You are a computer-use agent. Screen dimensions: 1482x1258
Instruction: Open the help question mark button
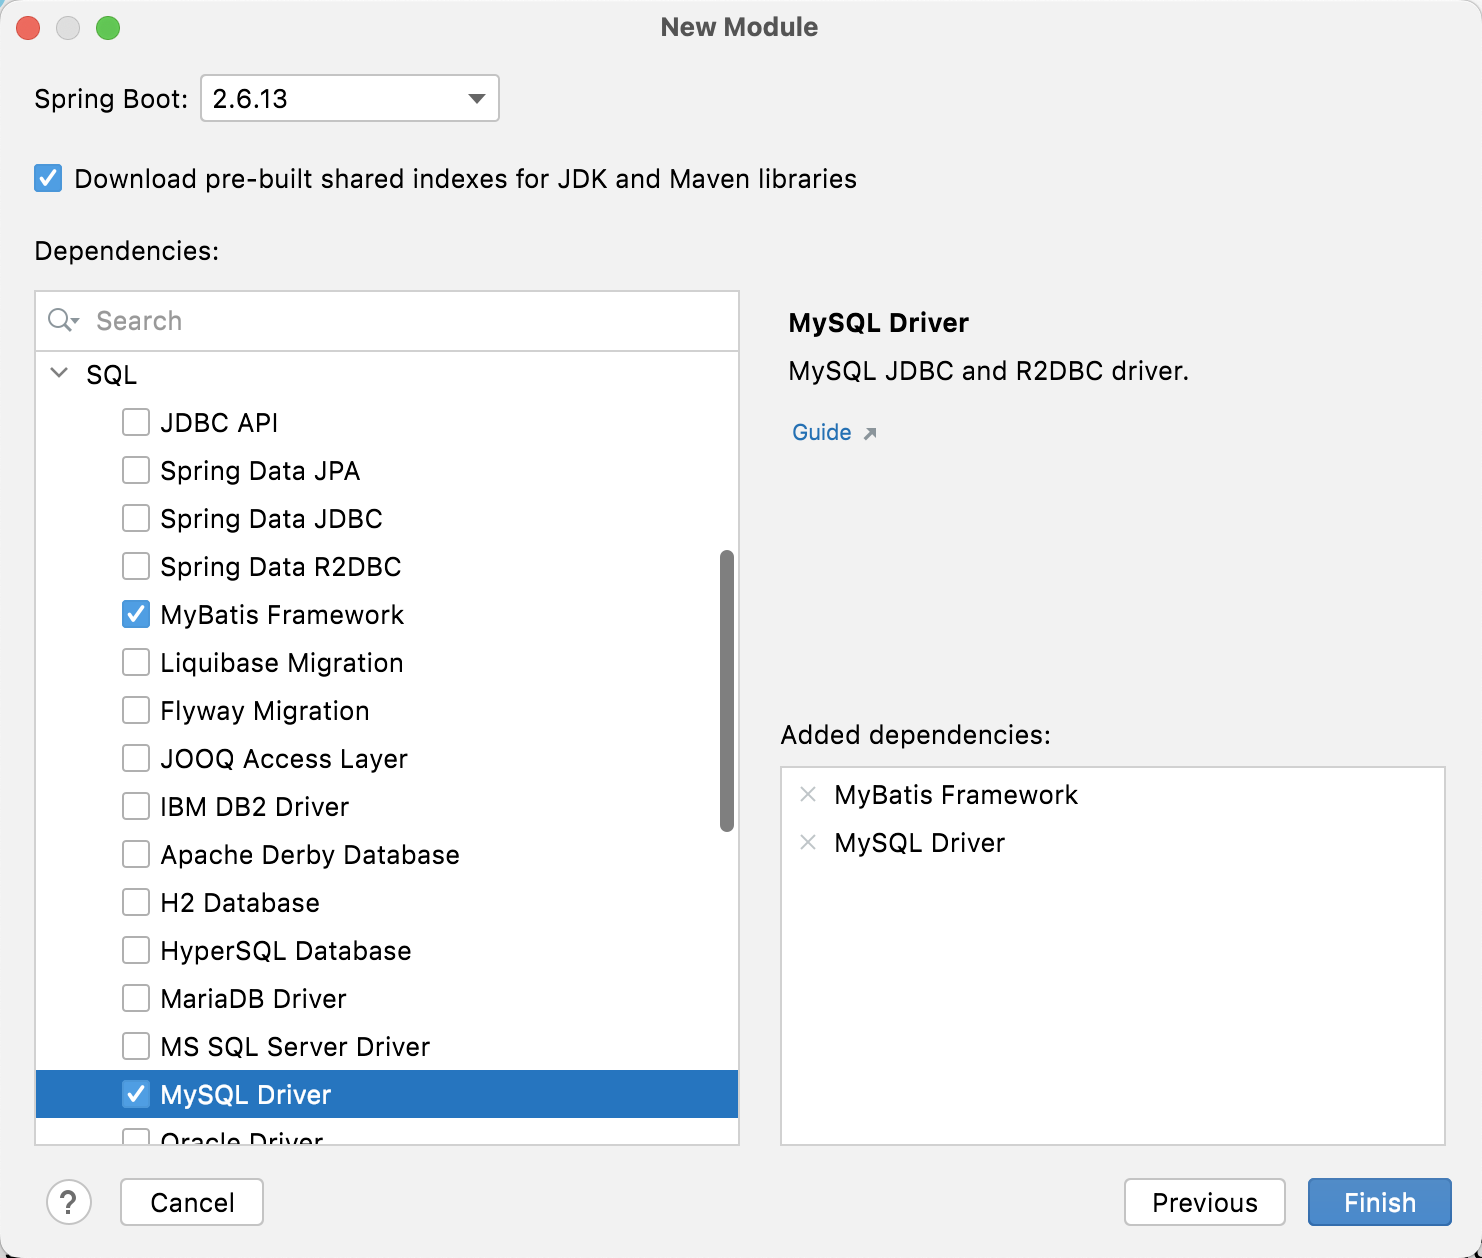[69, 1202]
